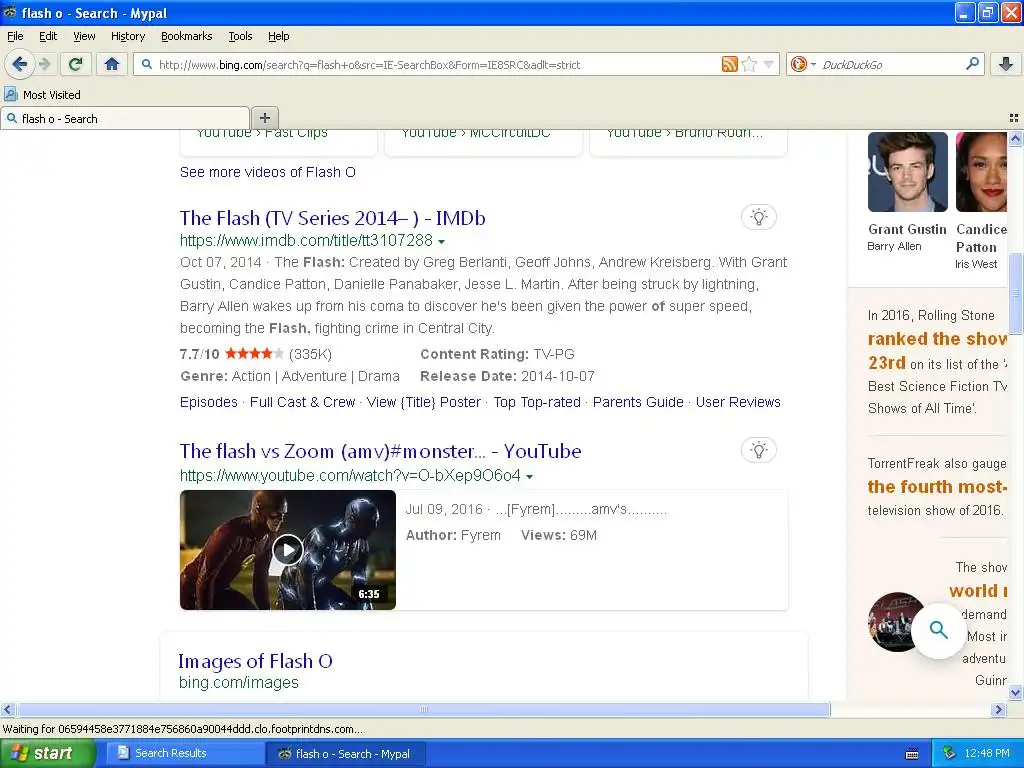
Task: Click the Grant Gustin name link
Action: coord(907,229)
